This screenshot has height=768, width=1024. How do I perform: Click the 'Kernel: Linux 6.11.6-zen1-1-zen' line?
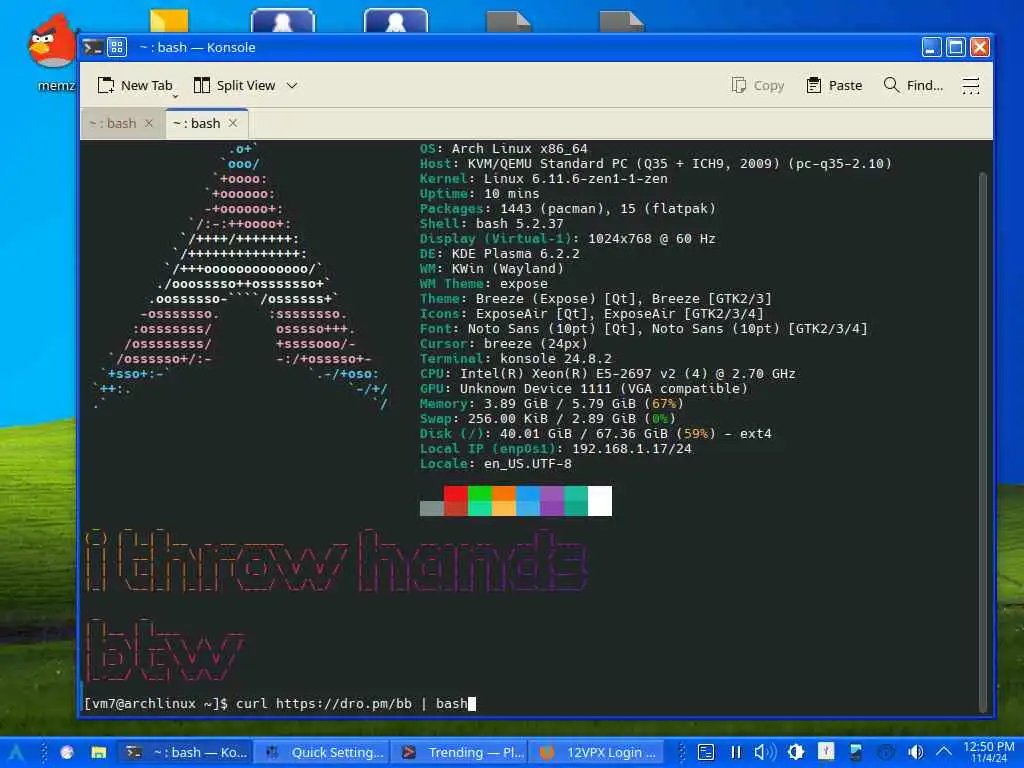point(543,178)
